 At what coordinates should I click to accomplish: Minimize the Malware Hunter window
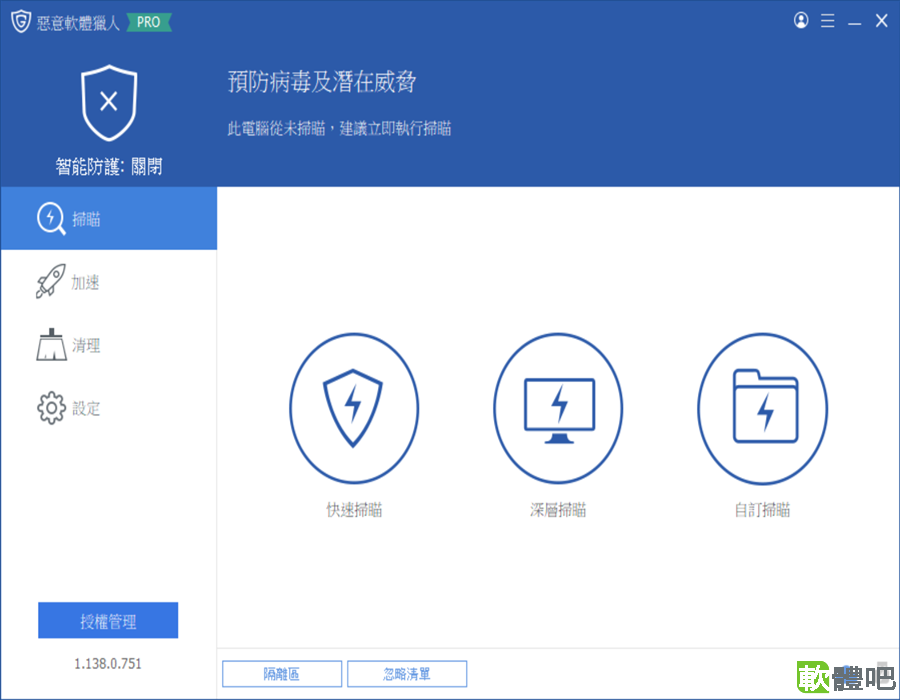click(855, 22)
